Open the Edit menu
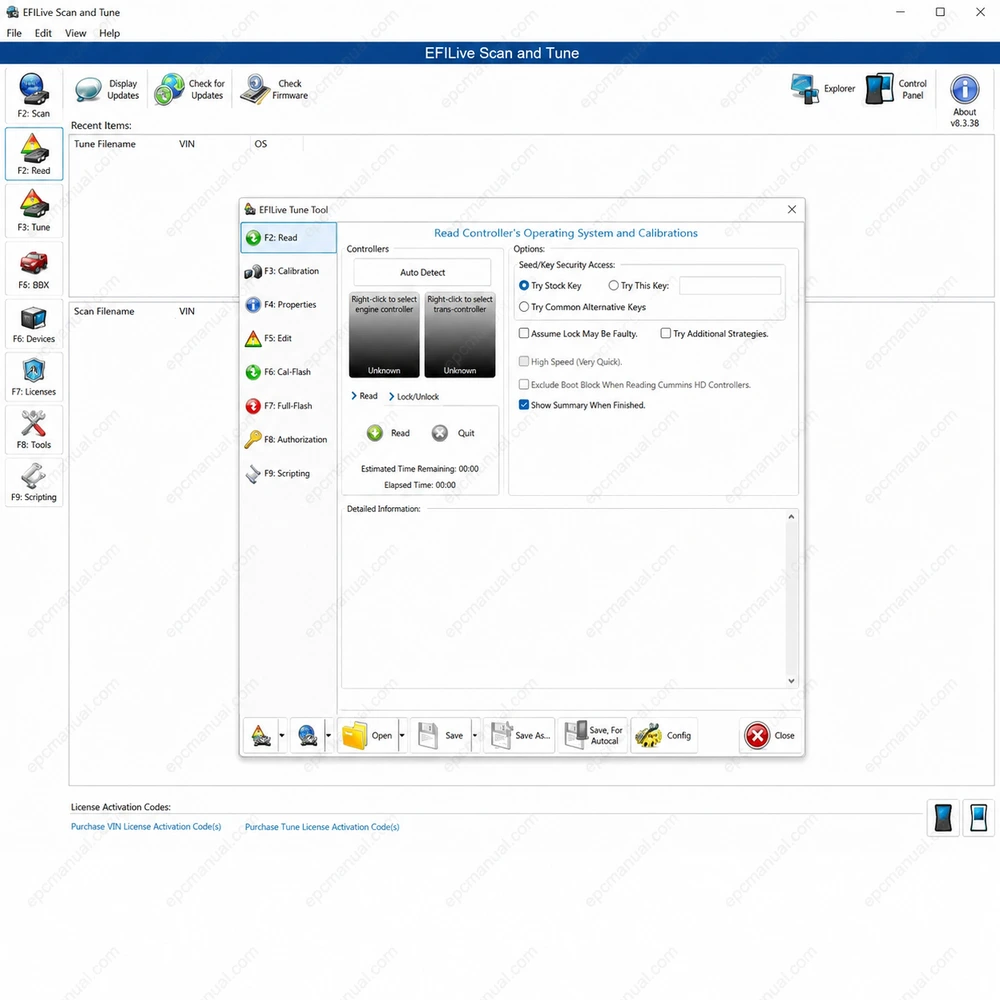This screenshot has width=1000, height=1000. tap(43, 33)
